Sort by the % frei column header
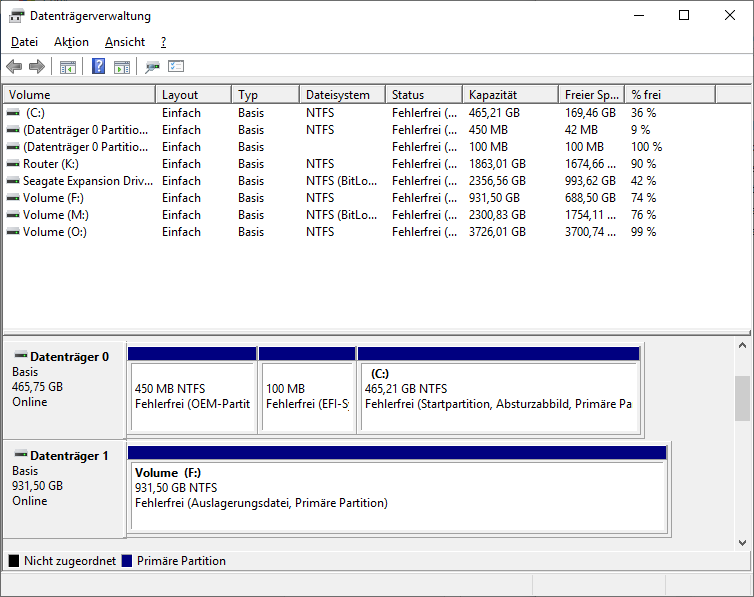 click(x=670, y=95)
